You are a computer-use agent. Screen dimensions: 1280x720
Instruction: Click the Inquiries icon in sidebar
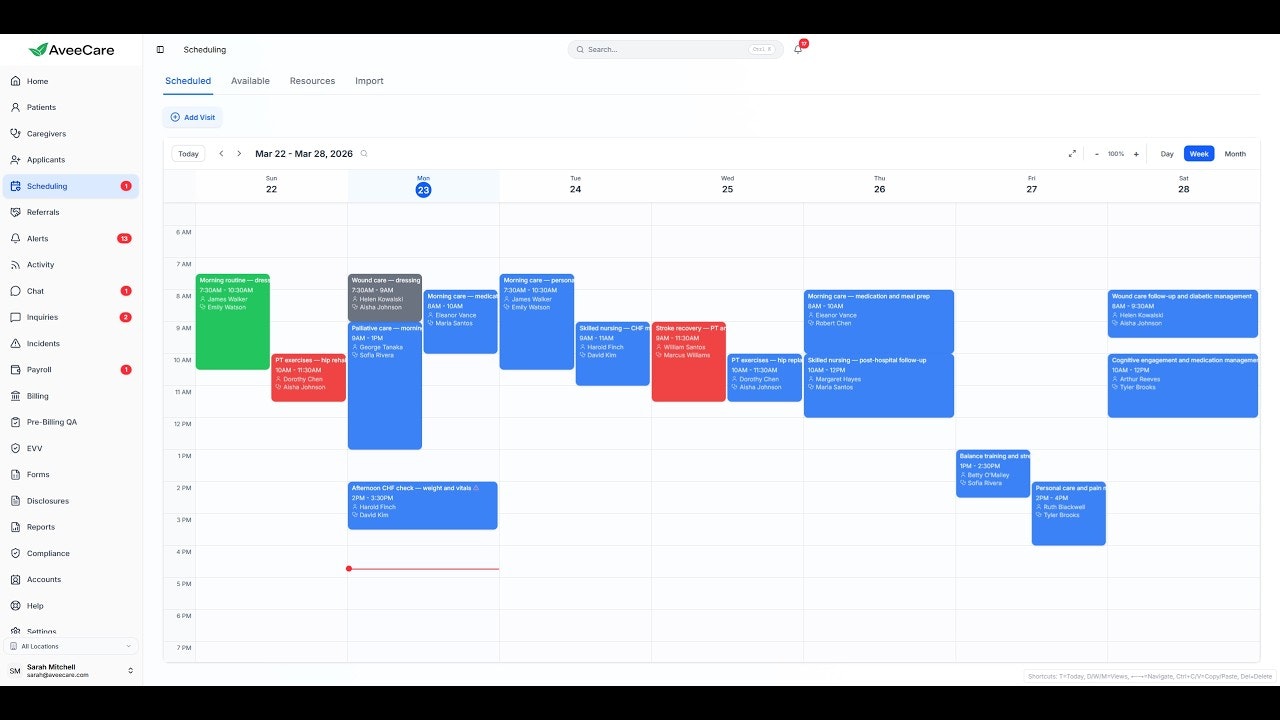click(x=15, y=317)
